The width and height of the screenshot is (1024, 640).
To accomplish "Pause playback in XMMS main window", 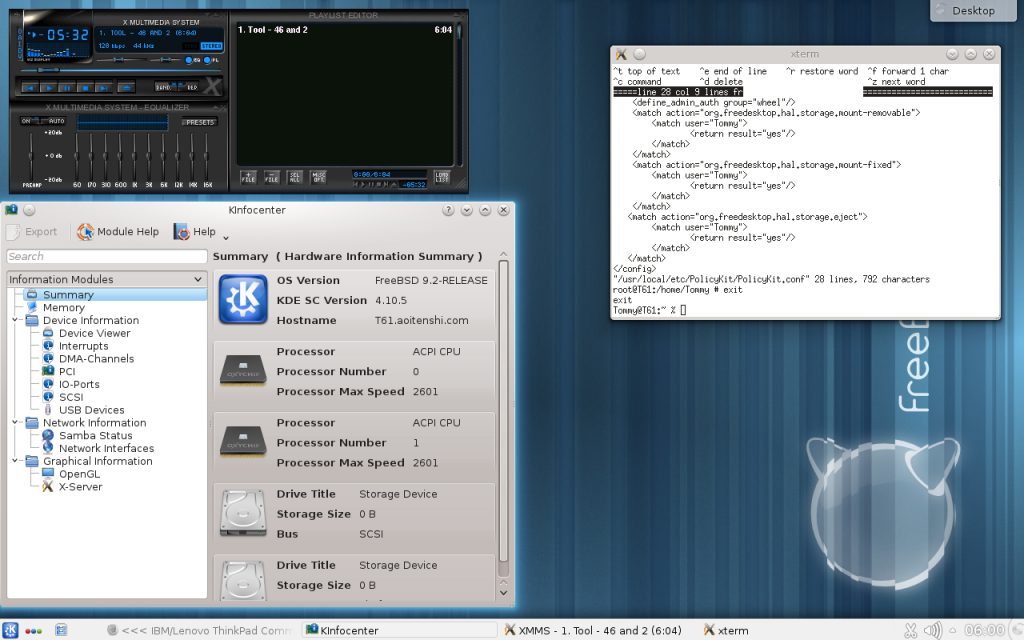I will click(67, 87).
